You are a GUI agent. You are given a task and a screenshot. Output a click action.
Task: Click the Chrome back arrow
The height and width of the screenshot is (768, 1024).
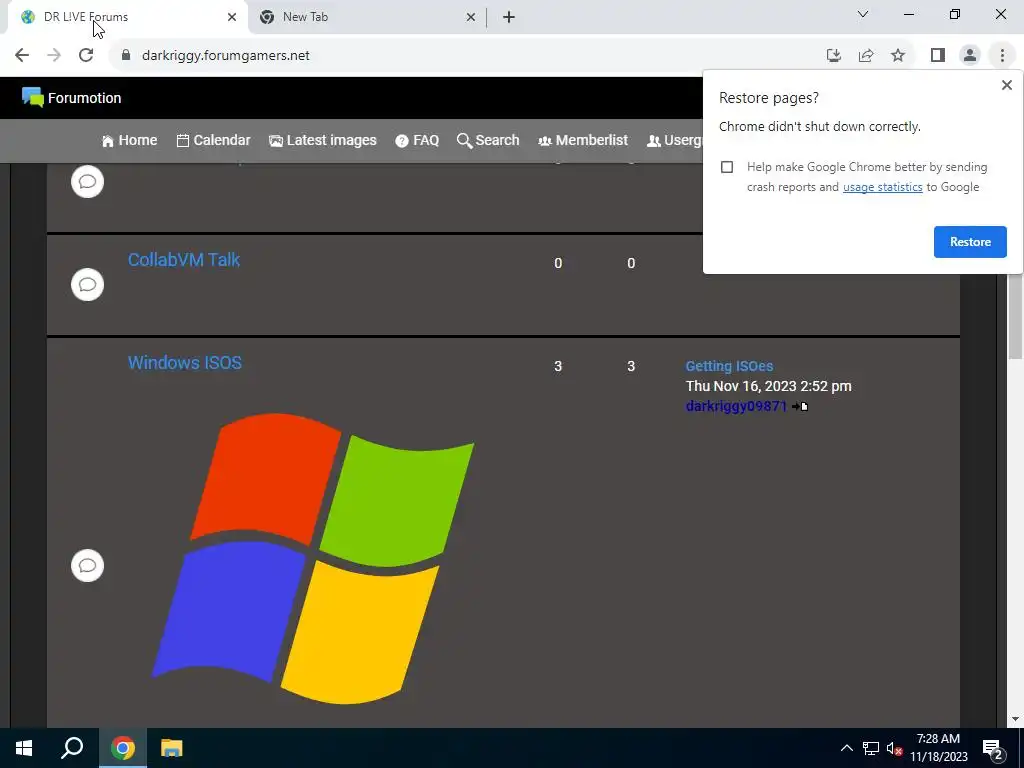click(x=22, y=56)
